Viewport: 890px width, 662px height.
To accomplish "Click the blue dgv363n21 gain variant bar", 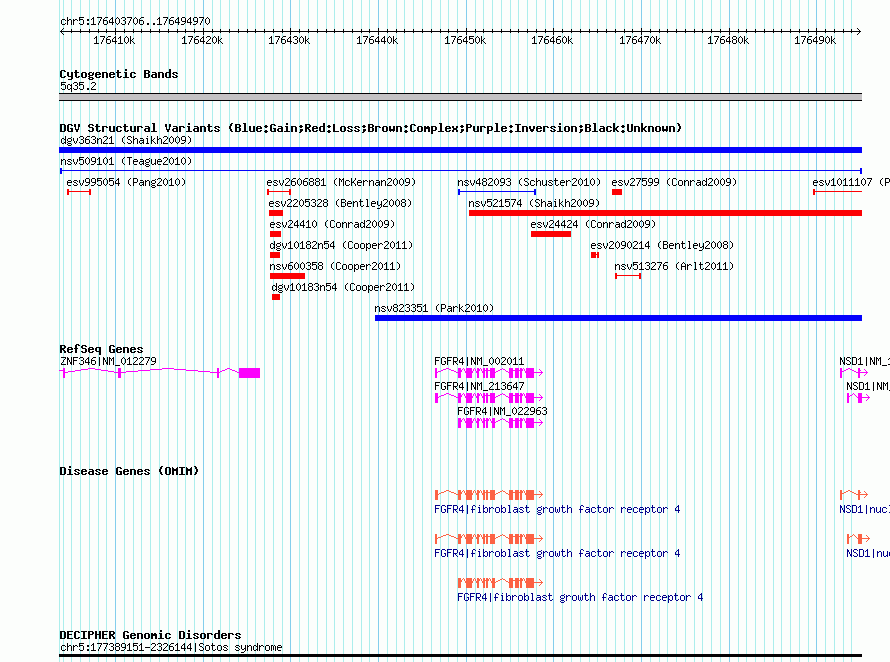I will [460, 150].
